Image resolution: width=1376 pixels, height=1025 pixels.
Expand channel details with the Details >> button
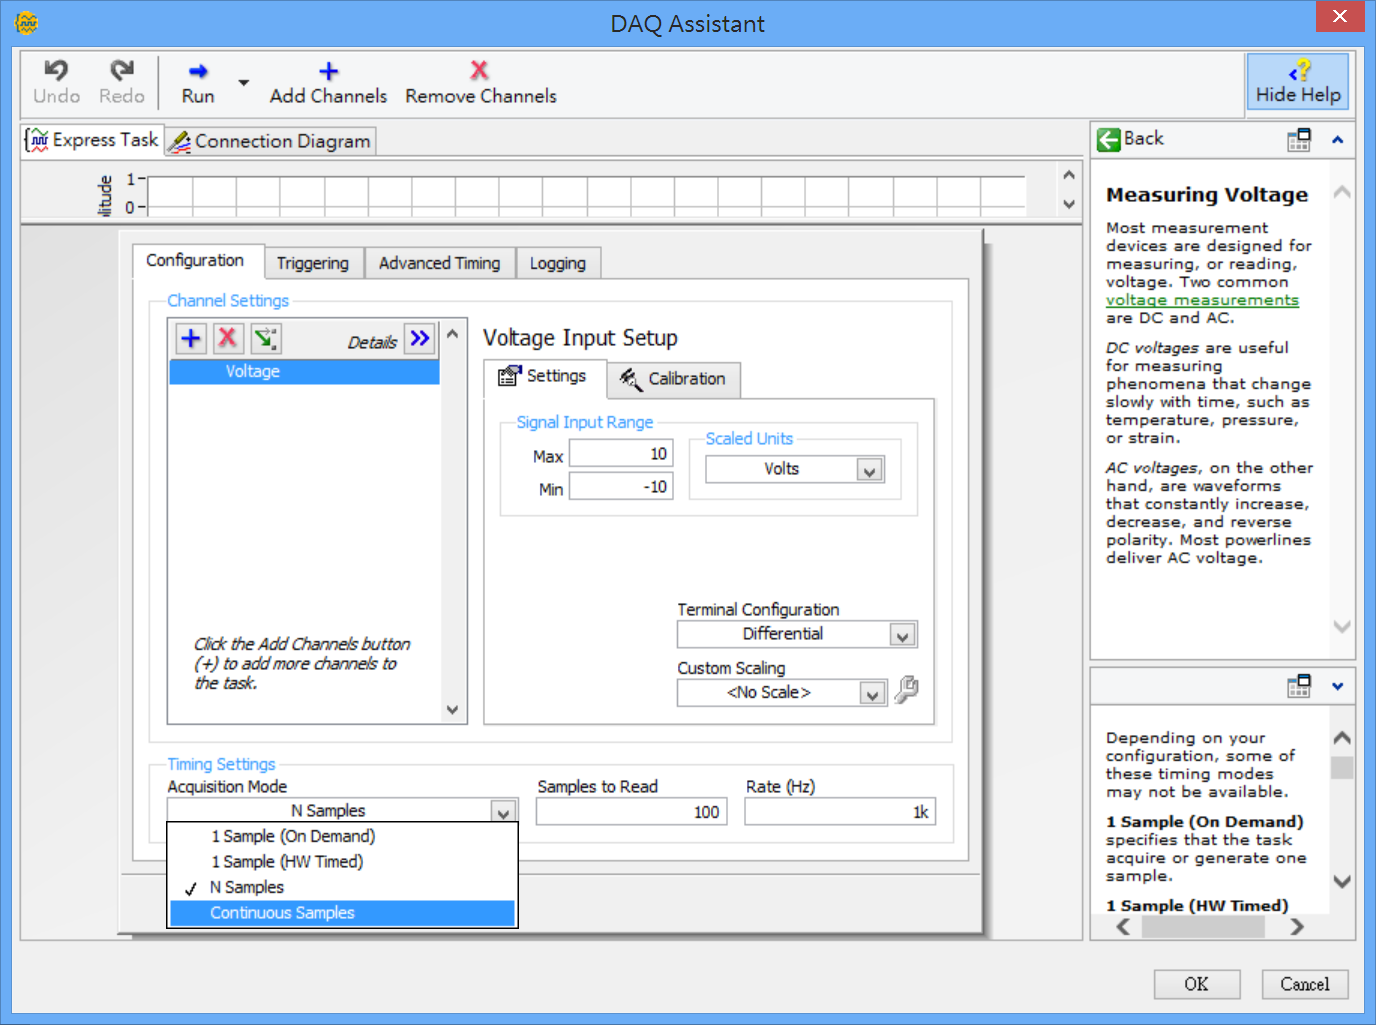pos(419,338)
